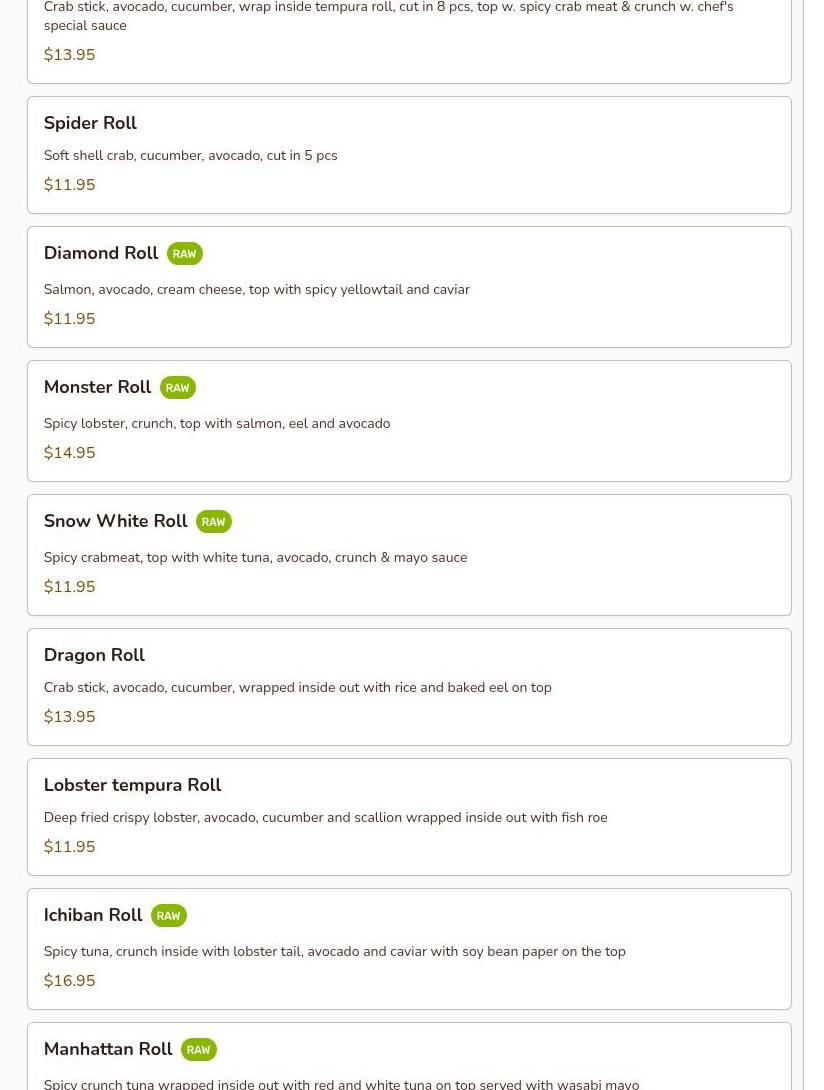Tap the RAW badge on Snow White Roll
This screenshot has width=824, height=1090.
coord(213,522)
